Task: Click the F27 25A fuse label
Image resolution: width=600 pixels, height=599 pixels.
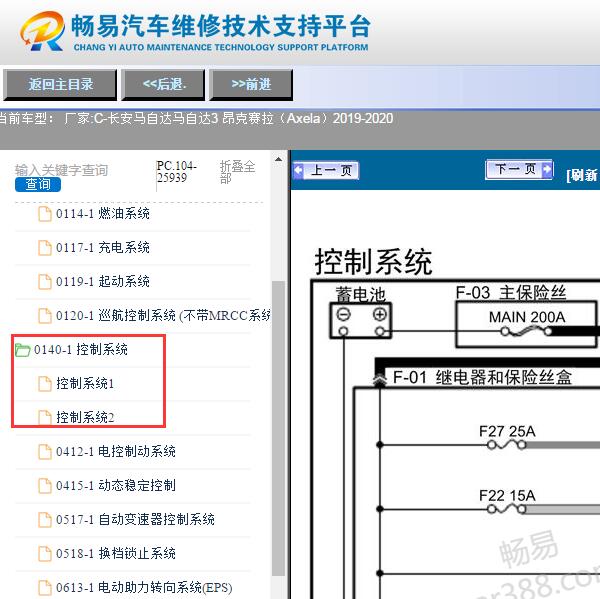Action: coord(507,432)
